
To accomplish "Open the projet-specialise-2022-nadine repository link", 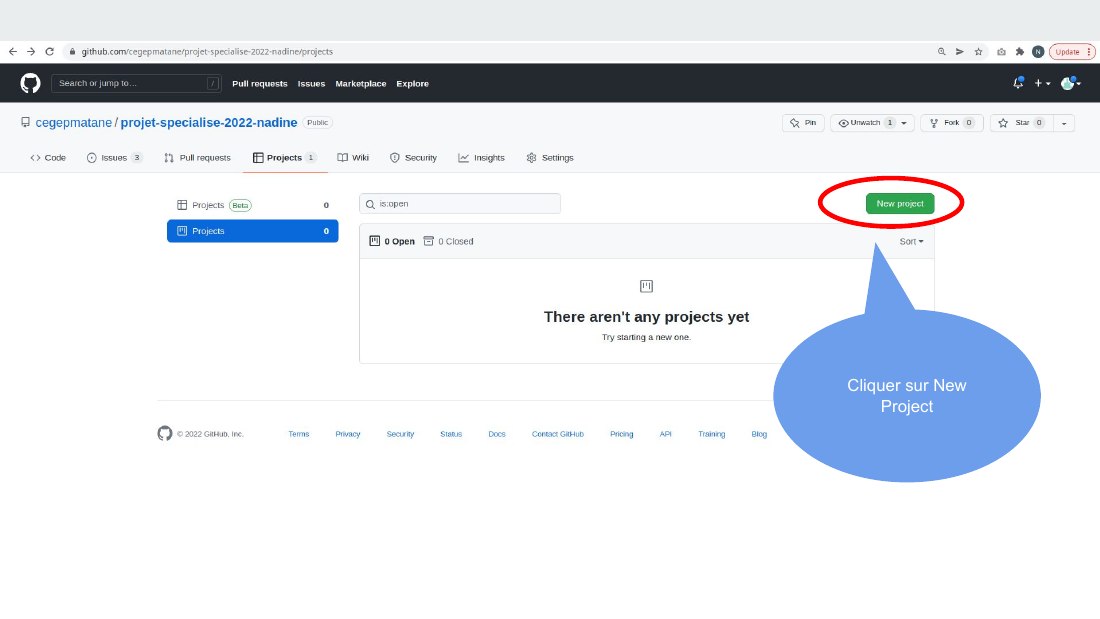I will click(209, 123).
